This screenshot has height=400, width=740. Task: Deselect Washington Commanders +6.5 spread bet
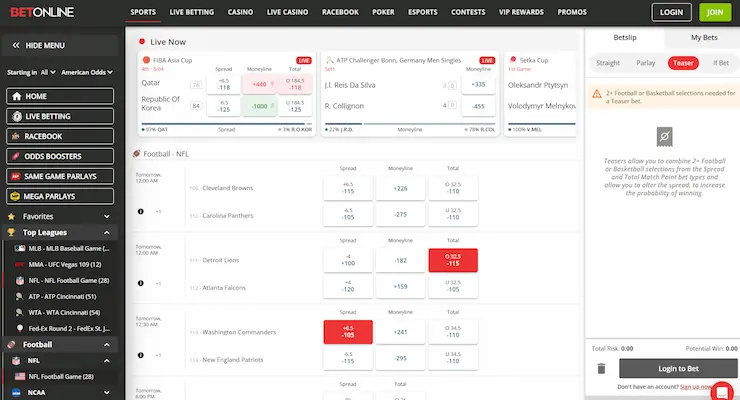(x=348, y=332)
